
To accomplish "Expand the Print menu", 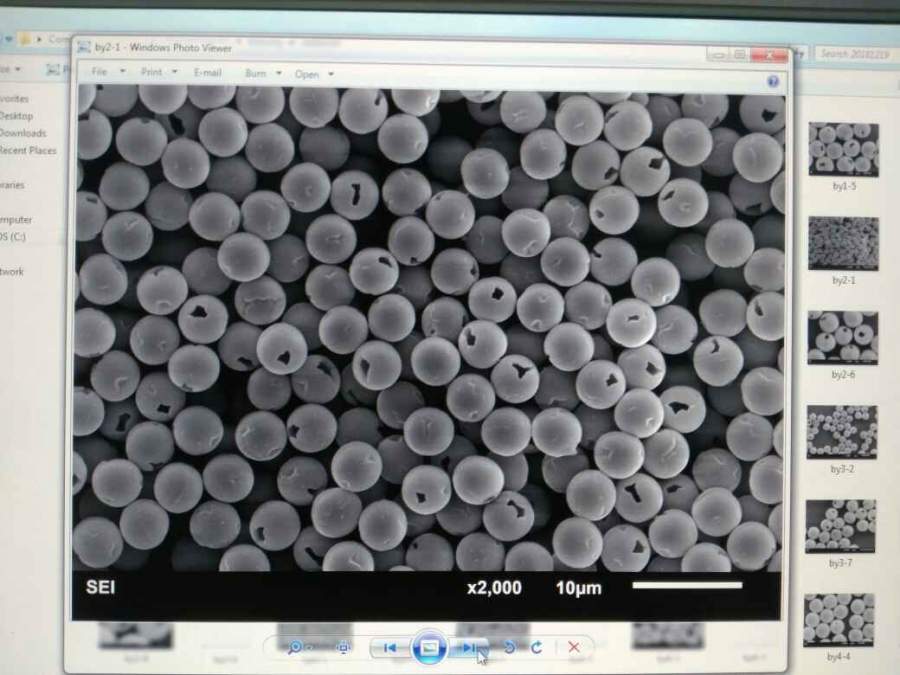I will coord(159,72).
